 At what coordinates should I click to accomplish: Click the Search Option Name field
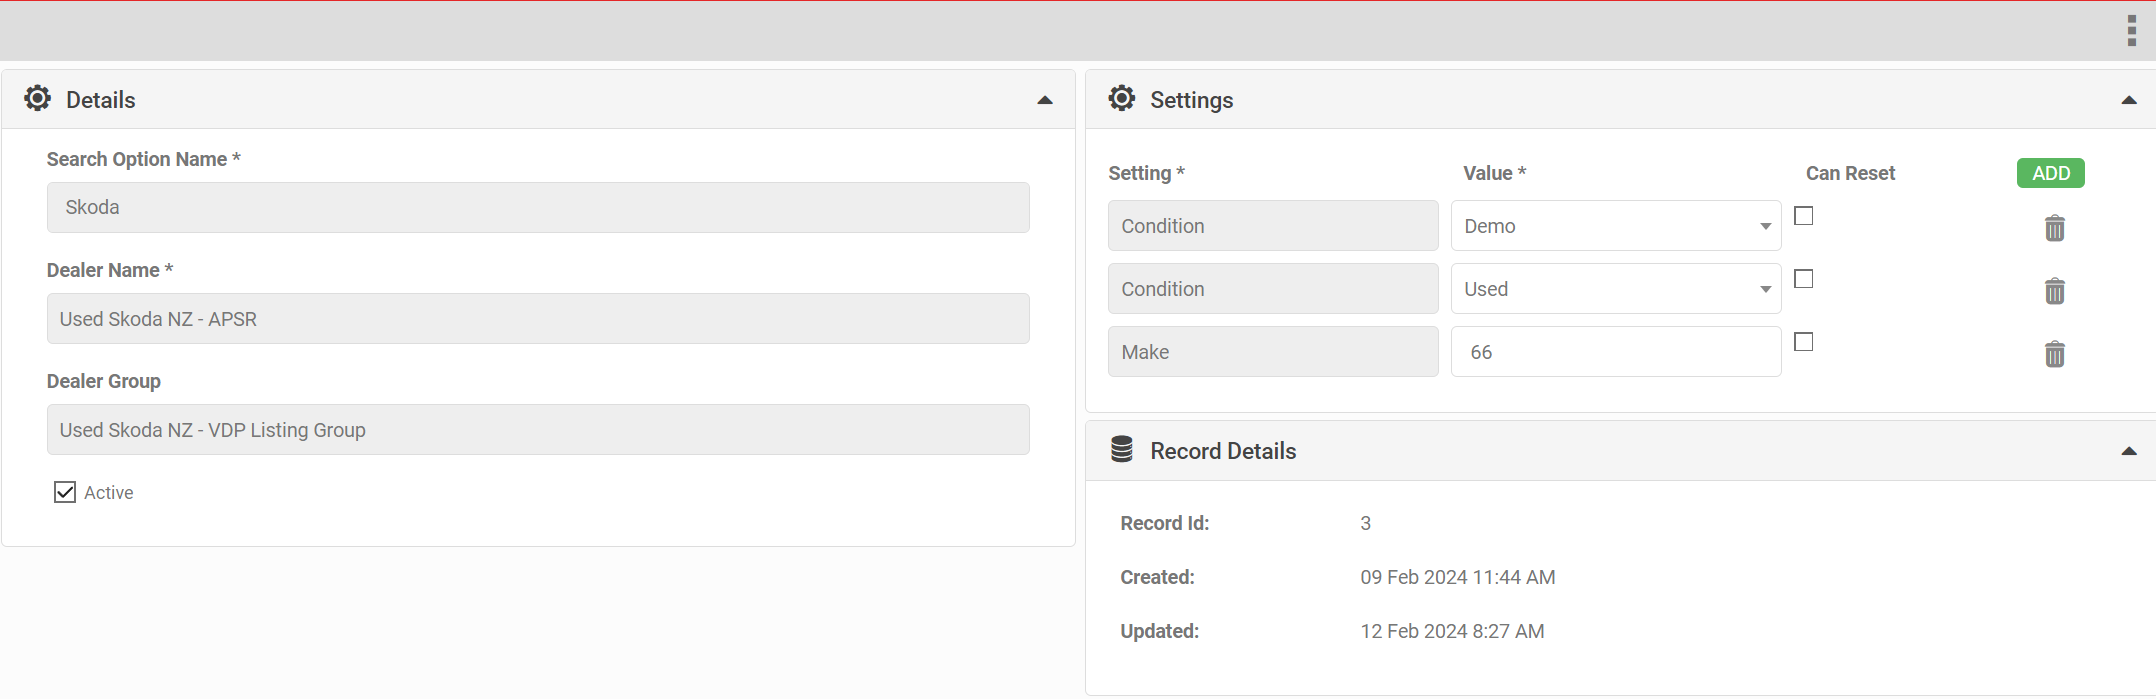coord(538,207)
